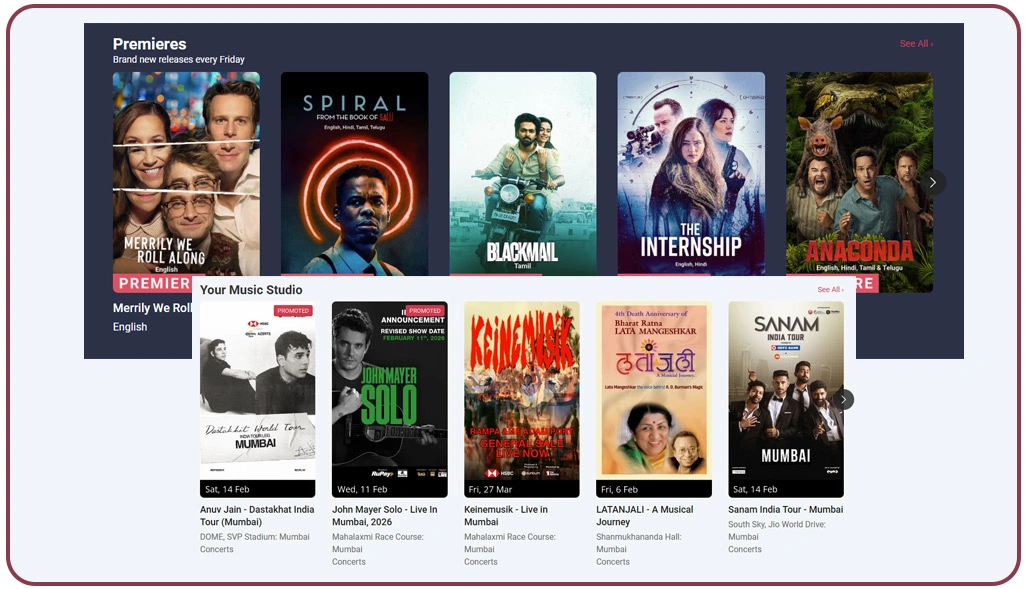Image resolution: width=1026 pixels, height=589 pixels.
Task: Click the next arrow in Premieres carousel
Action: pyautogui.click(x=932, y=183)
